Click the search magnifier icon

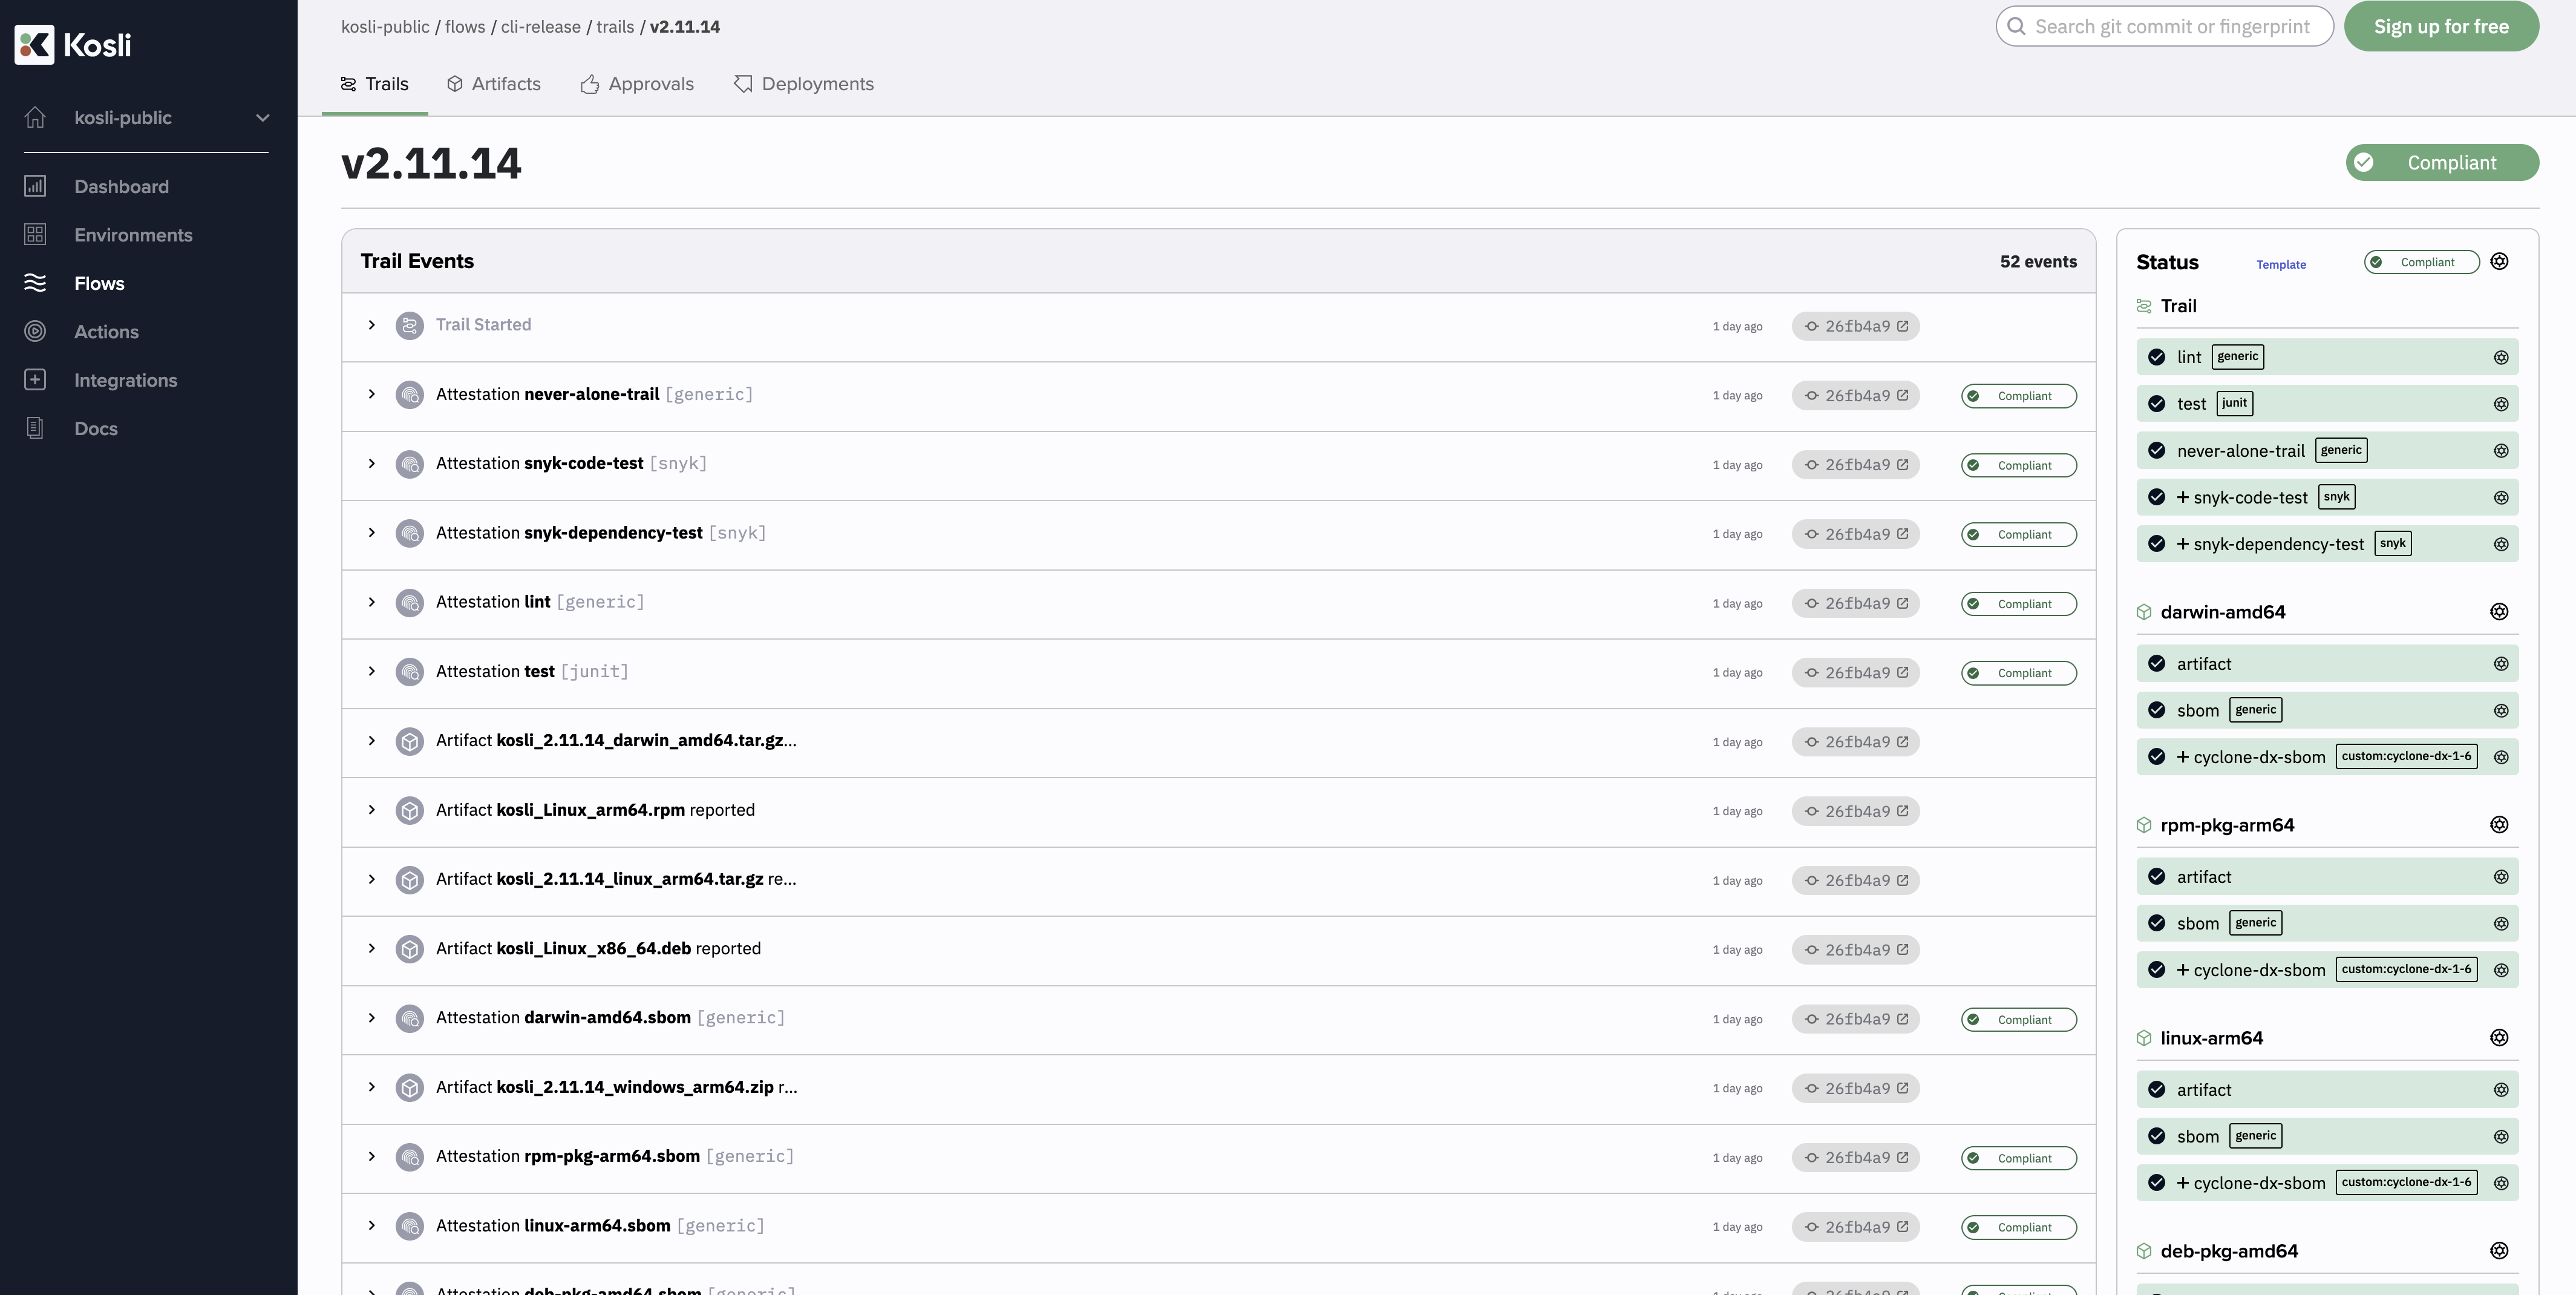[2017, 26]
